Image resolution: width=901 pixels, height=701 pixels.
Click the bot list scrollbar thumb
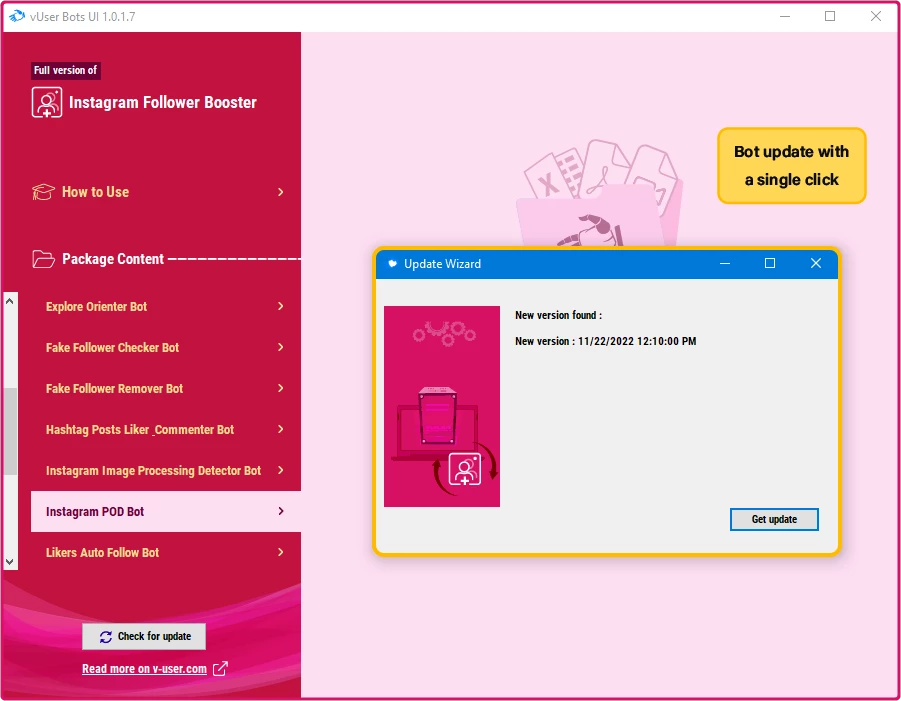[10, 432]
